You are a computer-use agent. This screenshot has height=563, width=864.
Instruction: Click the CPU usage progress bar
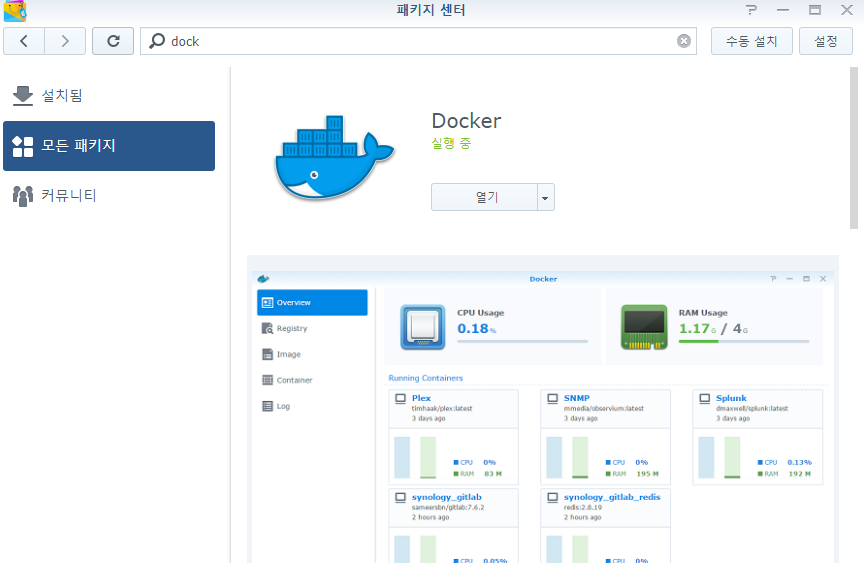pos(522,342)
